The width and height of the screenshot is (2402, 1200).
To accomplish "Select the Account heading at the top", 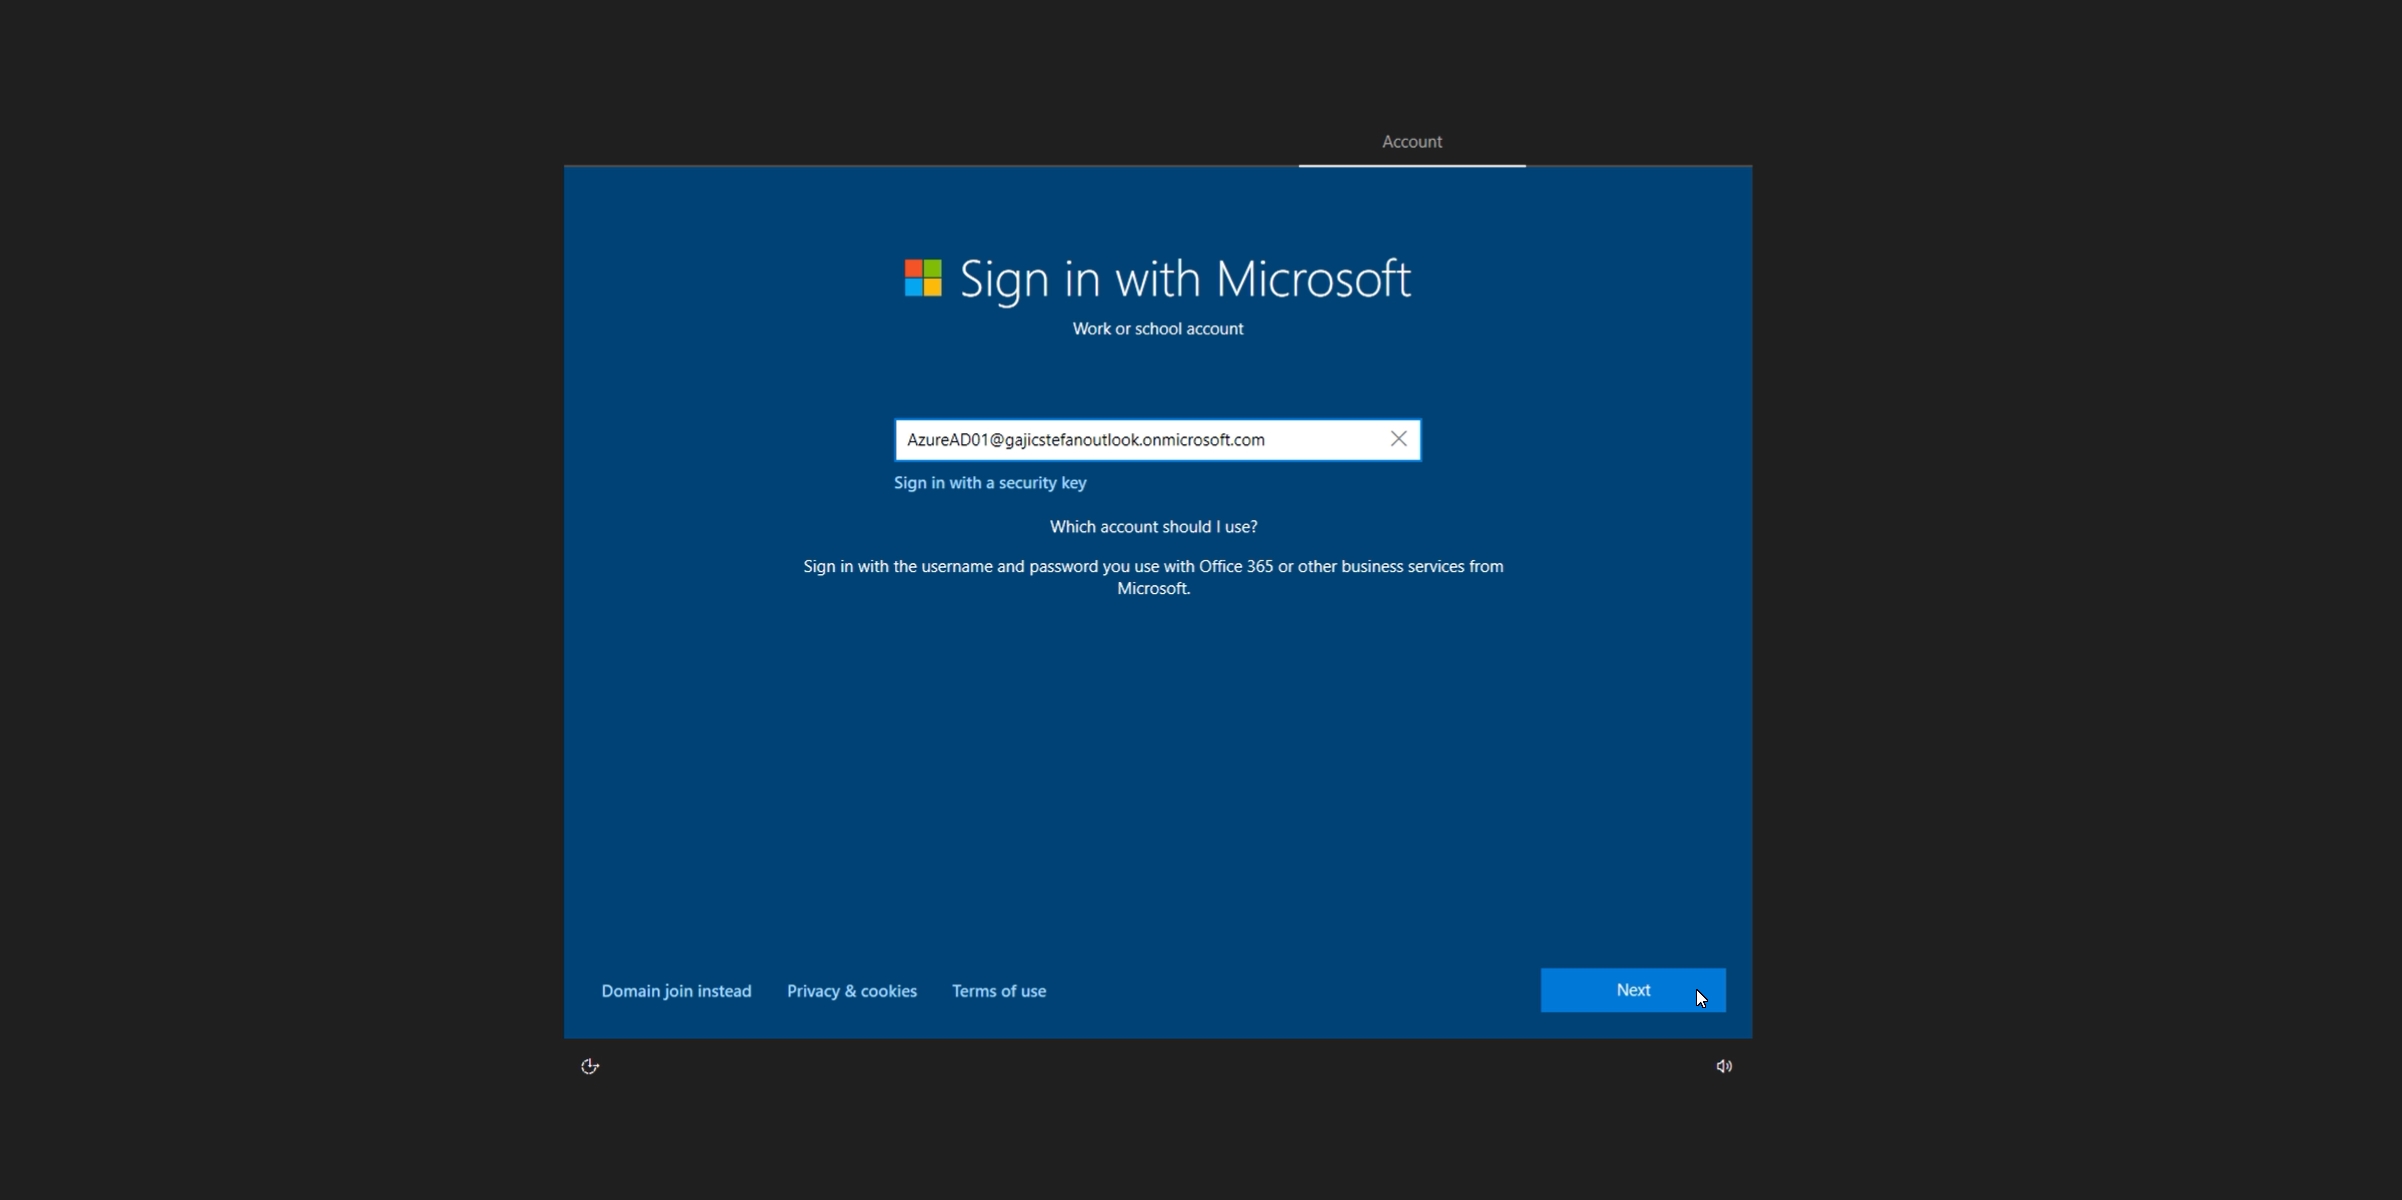I will (1411, 141).
